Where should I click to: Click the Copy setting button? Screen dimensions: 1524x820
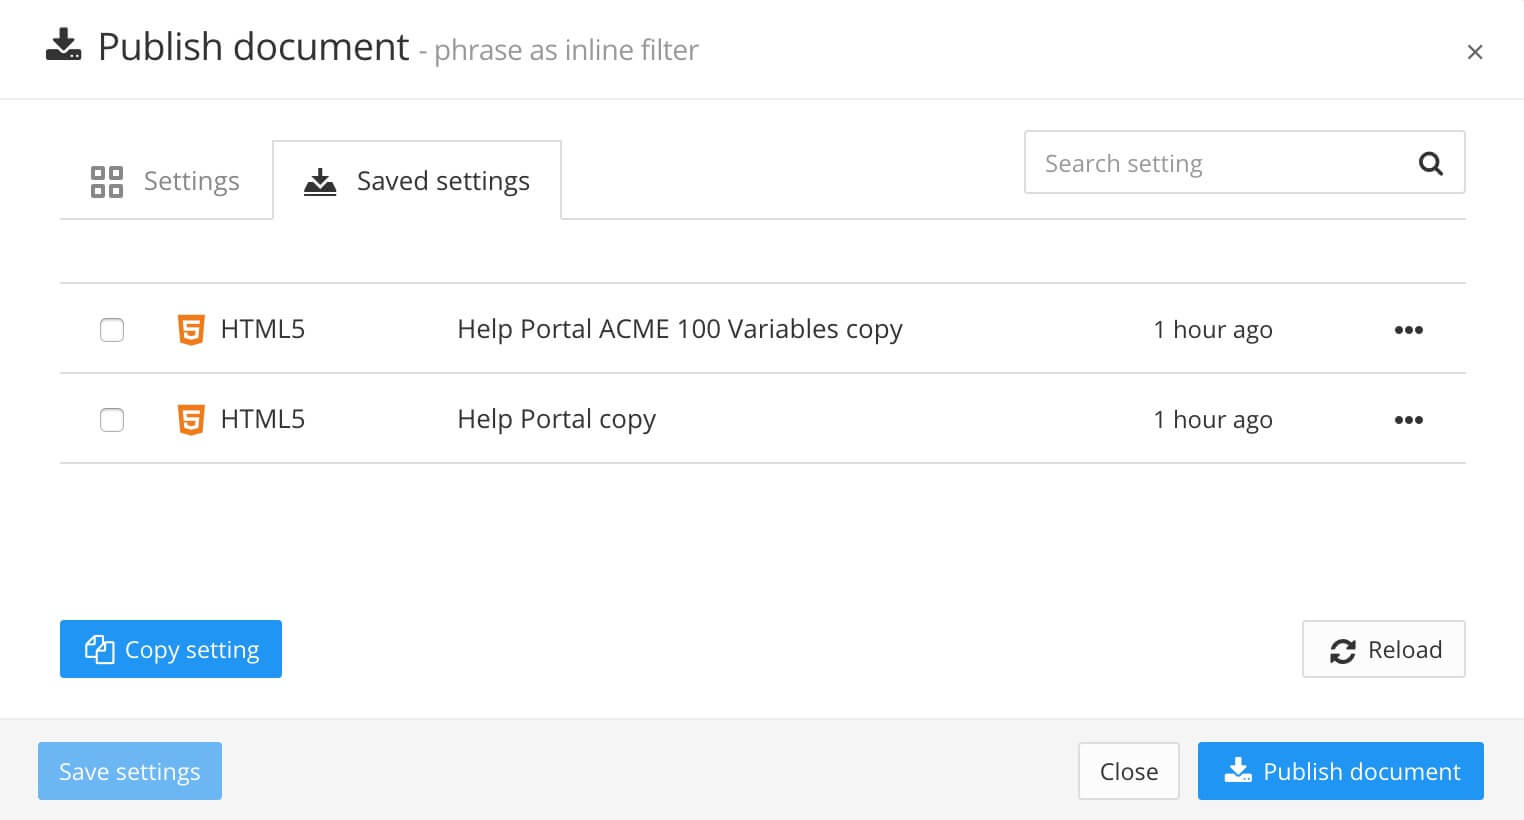[x=170, y=649]
